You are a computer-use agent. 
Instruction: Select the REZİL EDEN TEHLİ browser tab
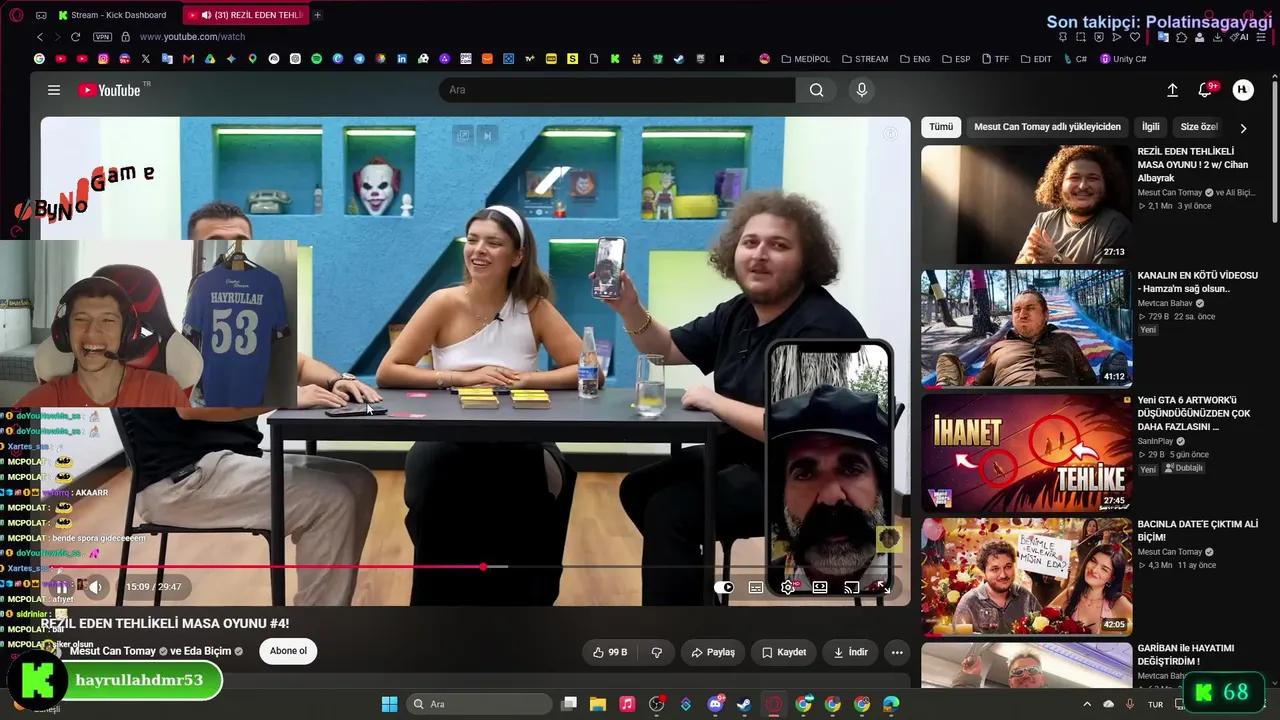[247, 15]
